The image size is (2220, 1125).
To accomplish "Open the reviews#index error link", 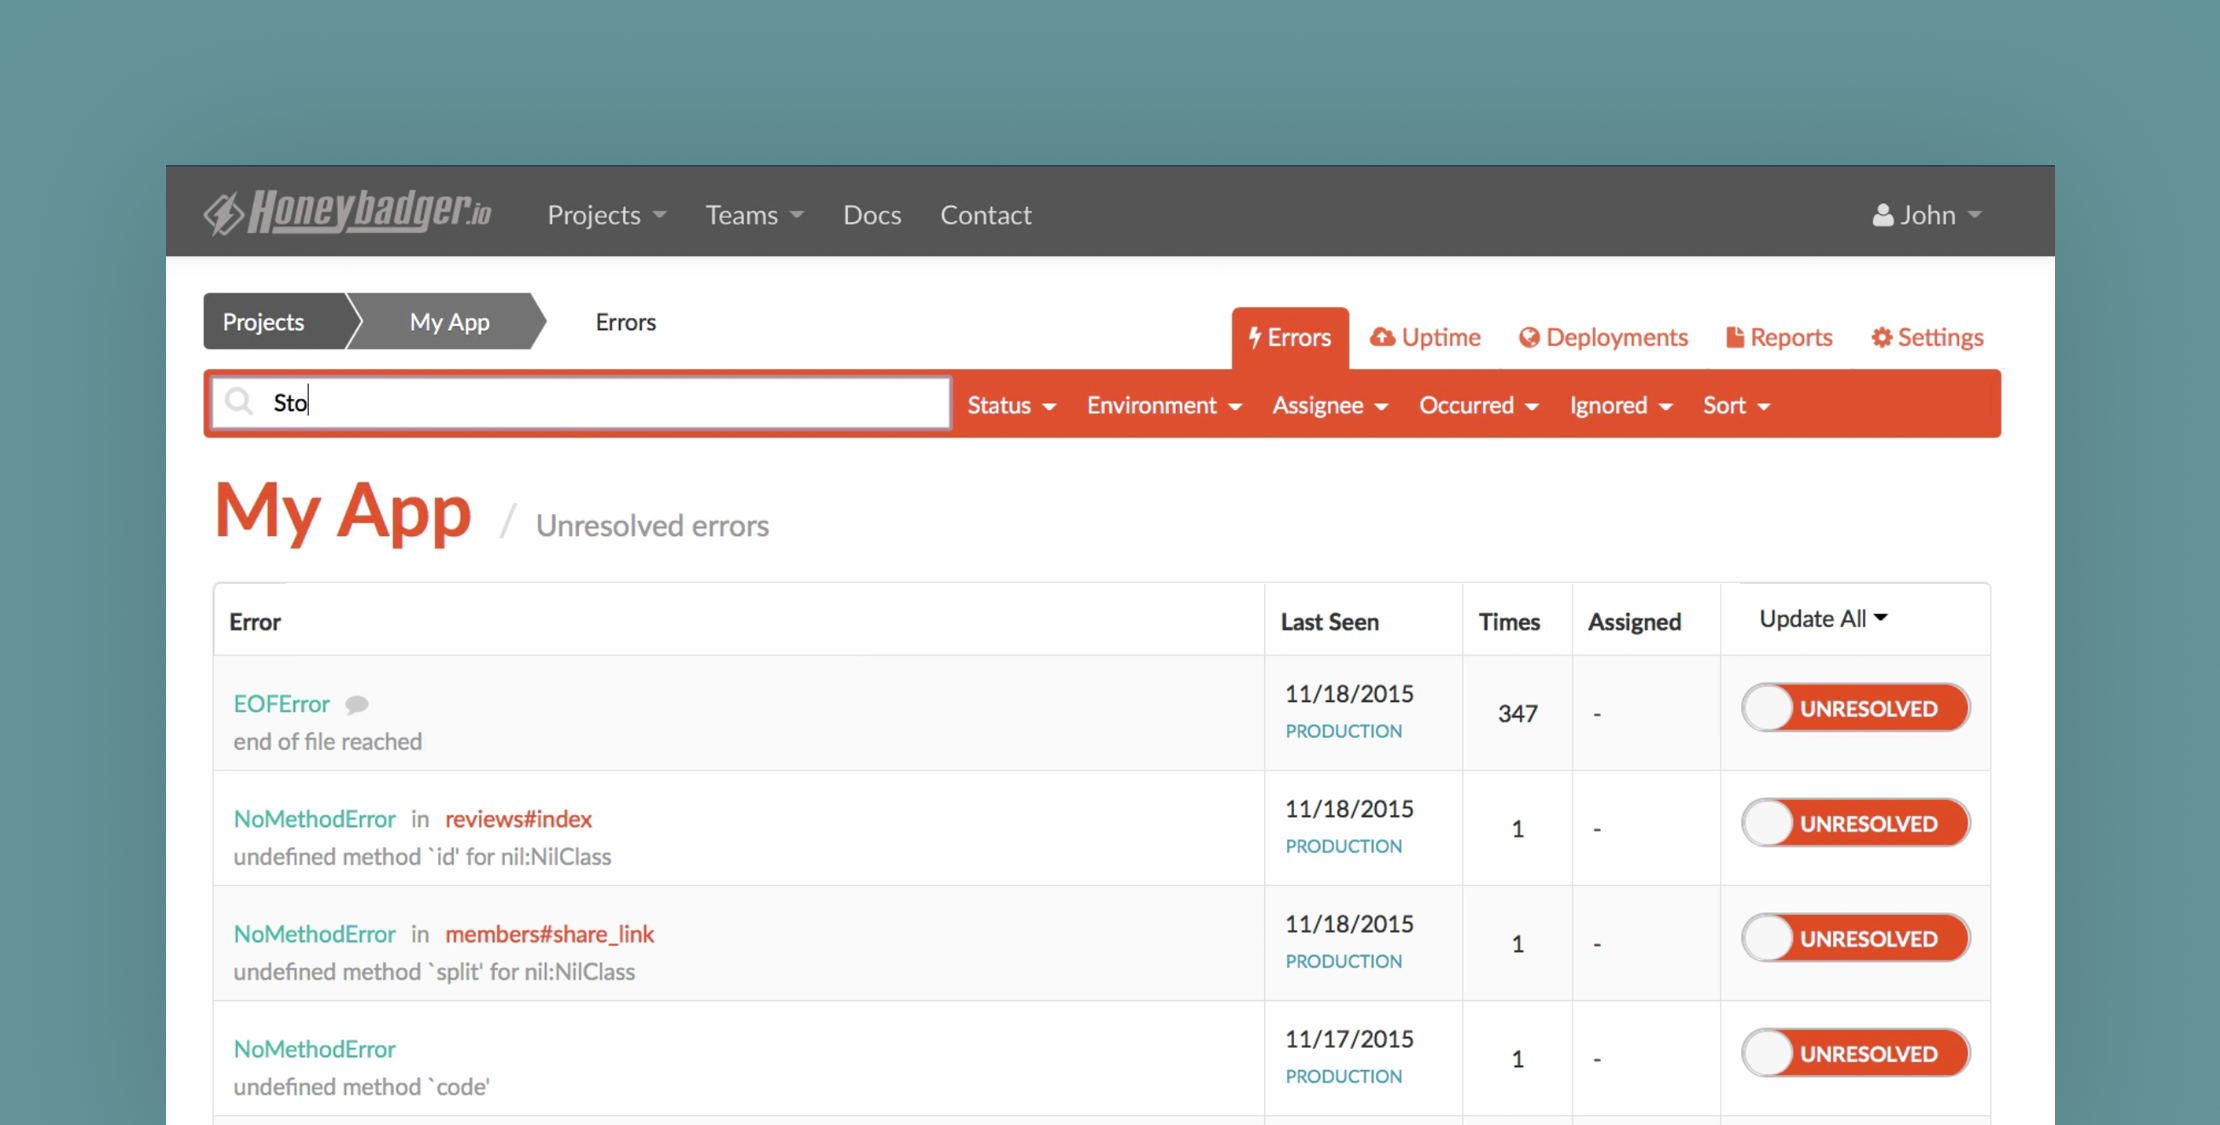I will (x=517, y=819).
